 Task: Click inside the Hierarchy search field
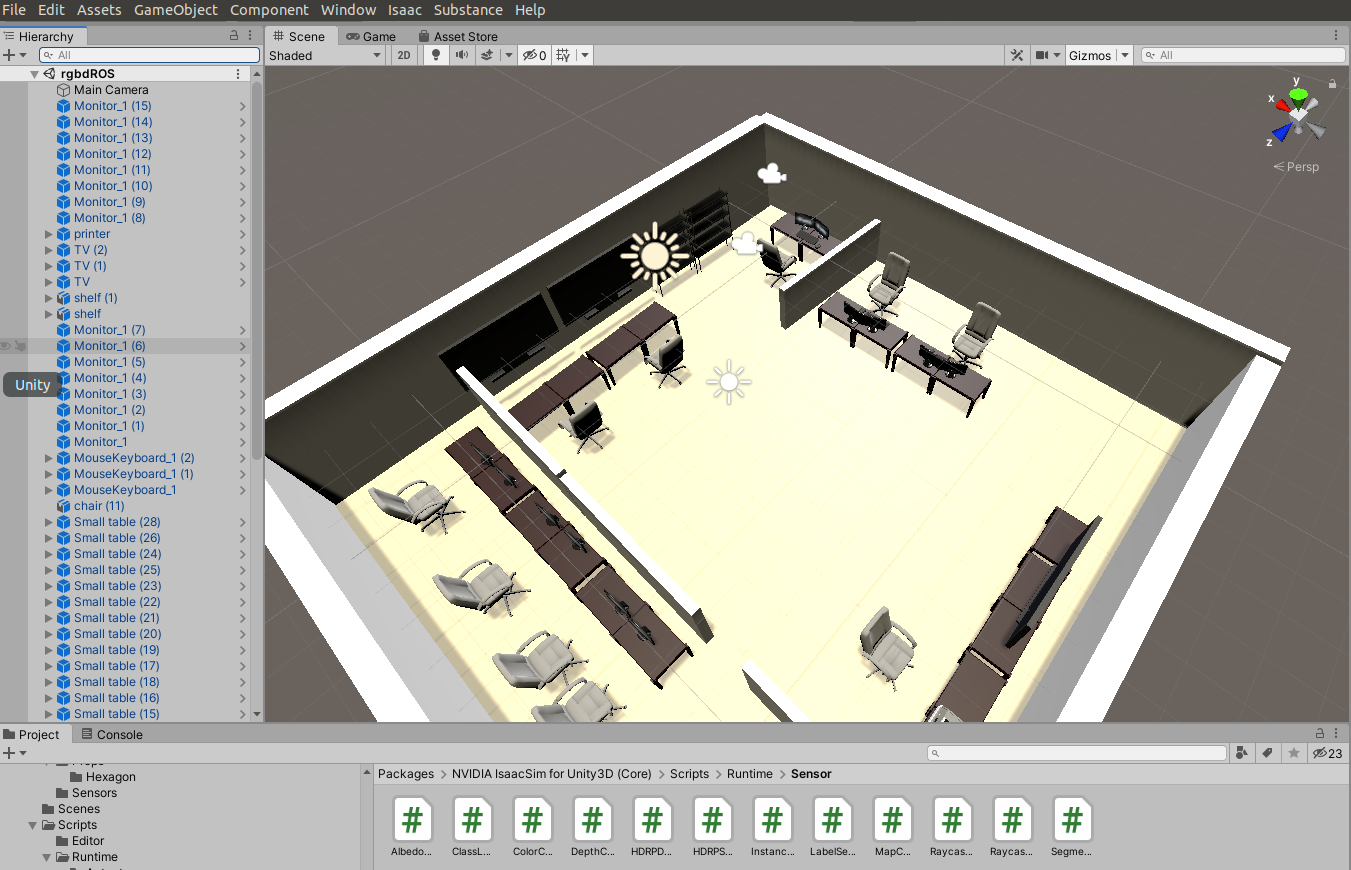[x=148, y=54]
